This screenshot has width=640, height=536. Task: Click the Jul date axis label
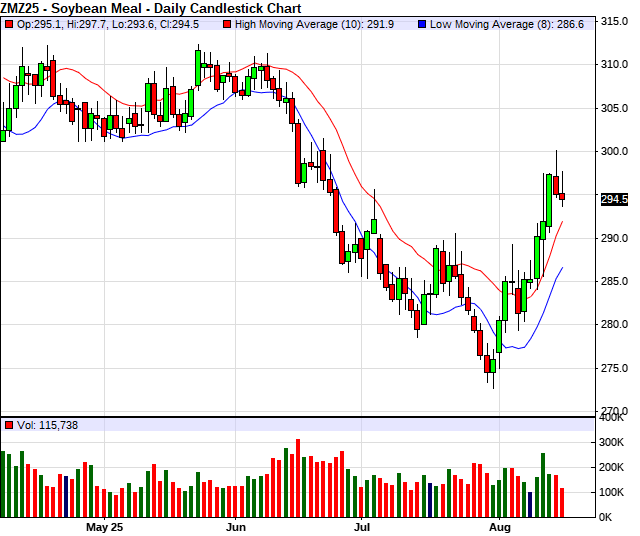pyautogui.click(x=363, y=526)
